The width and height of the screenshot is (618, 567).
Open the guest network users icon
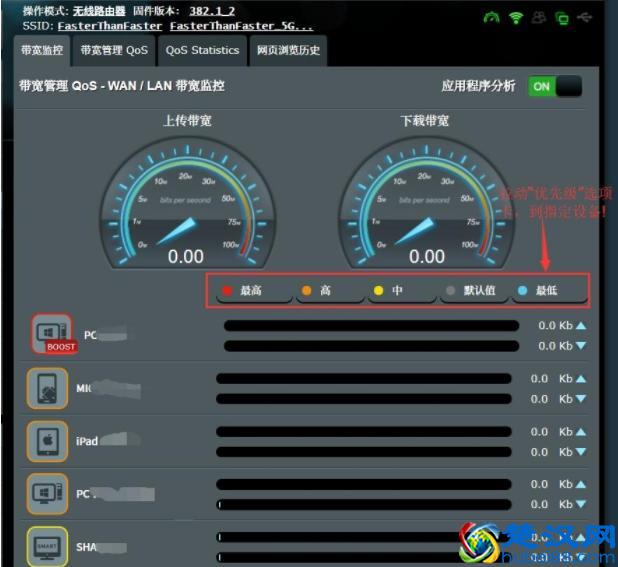pyautogui.click(x=539, y=18)
